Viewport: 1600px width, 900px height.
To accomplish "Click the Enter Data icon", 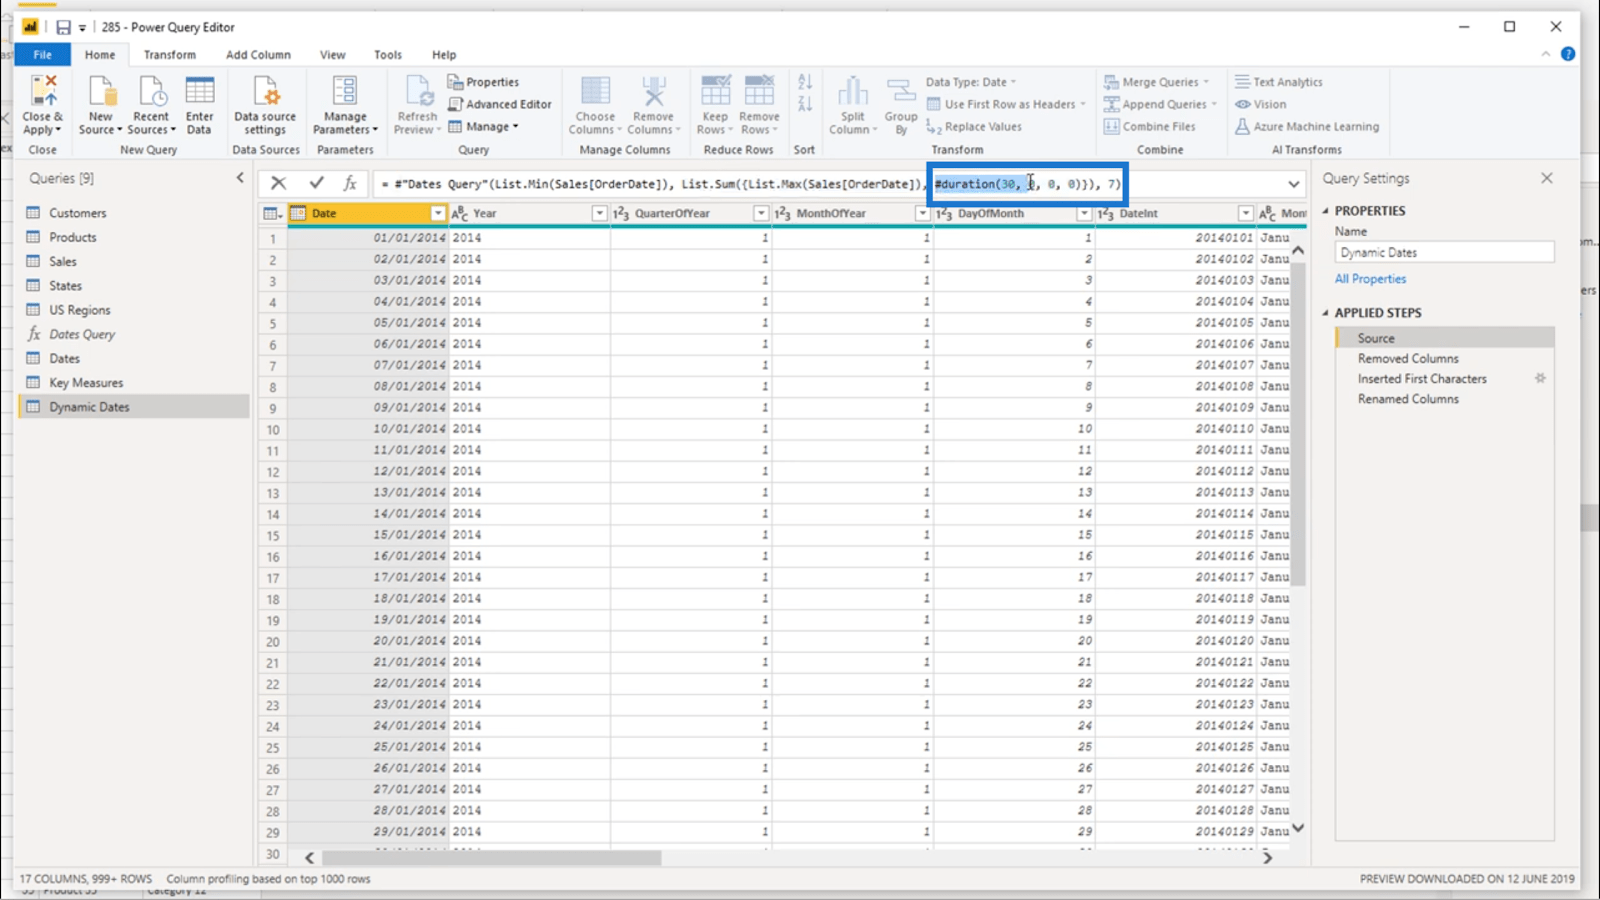I will [199, 91].
